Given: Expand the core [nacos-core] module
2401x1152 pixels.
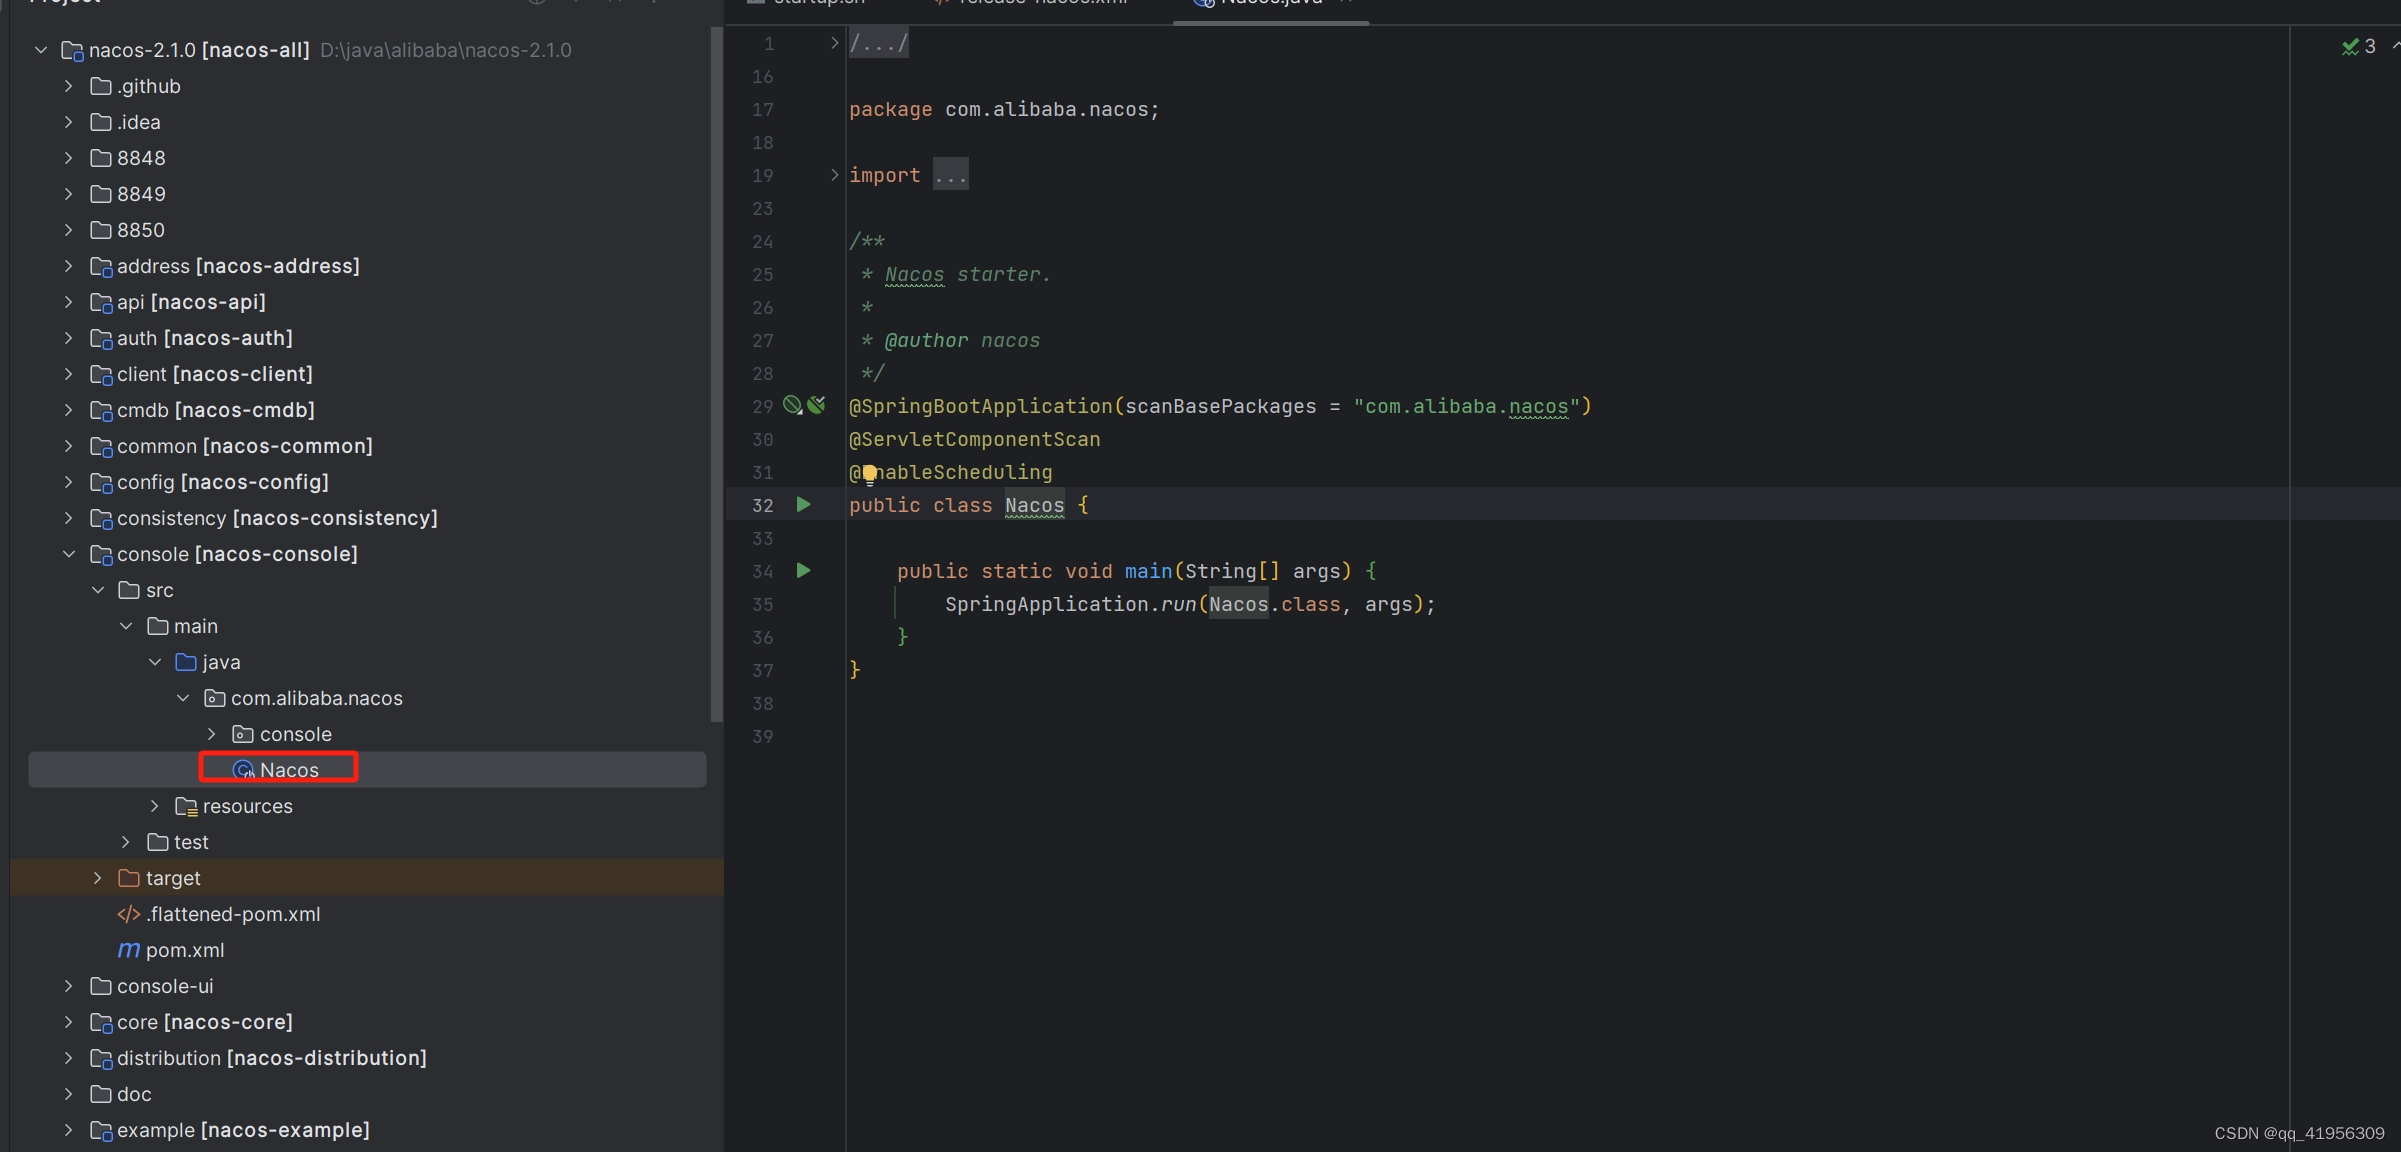Looking at the screenshot, I should pyautogui.click(x=69, y=1022).
